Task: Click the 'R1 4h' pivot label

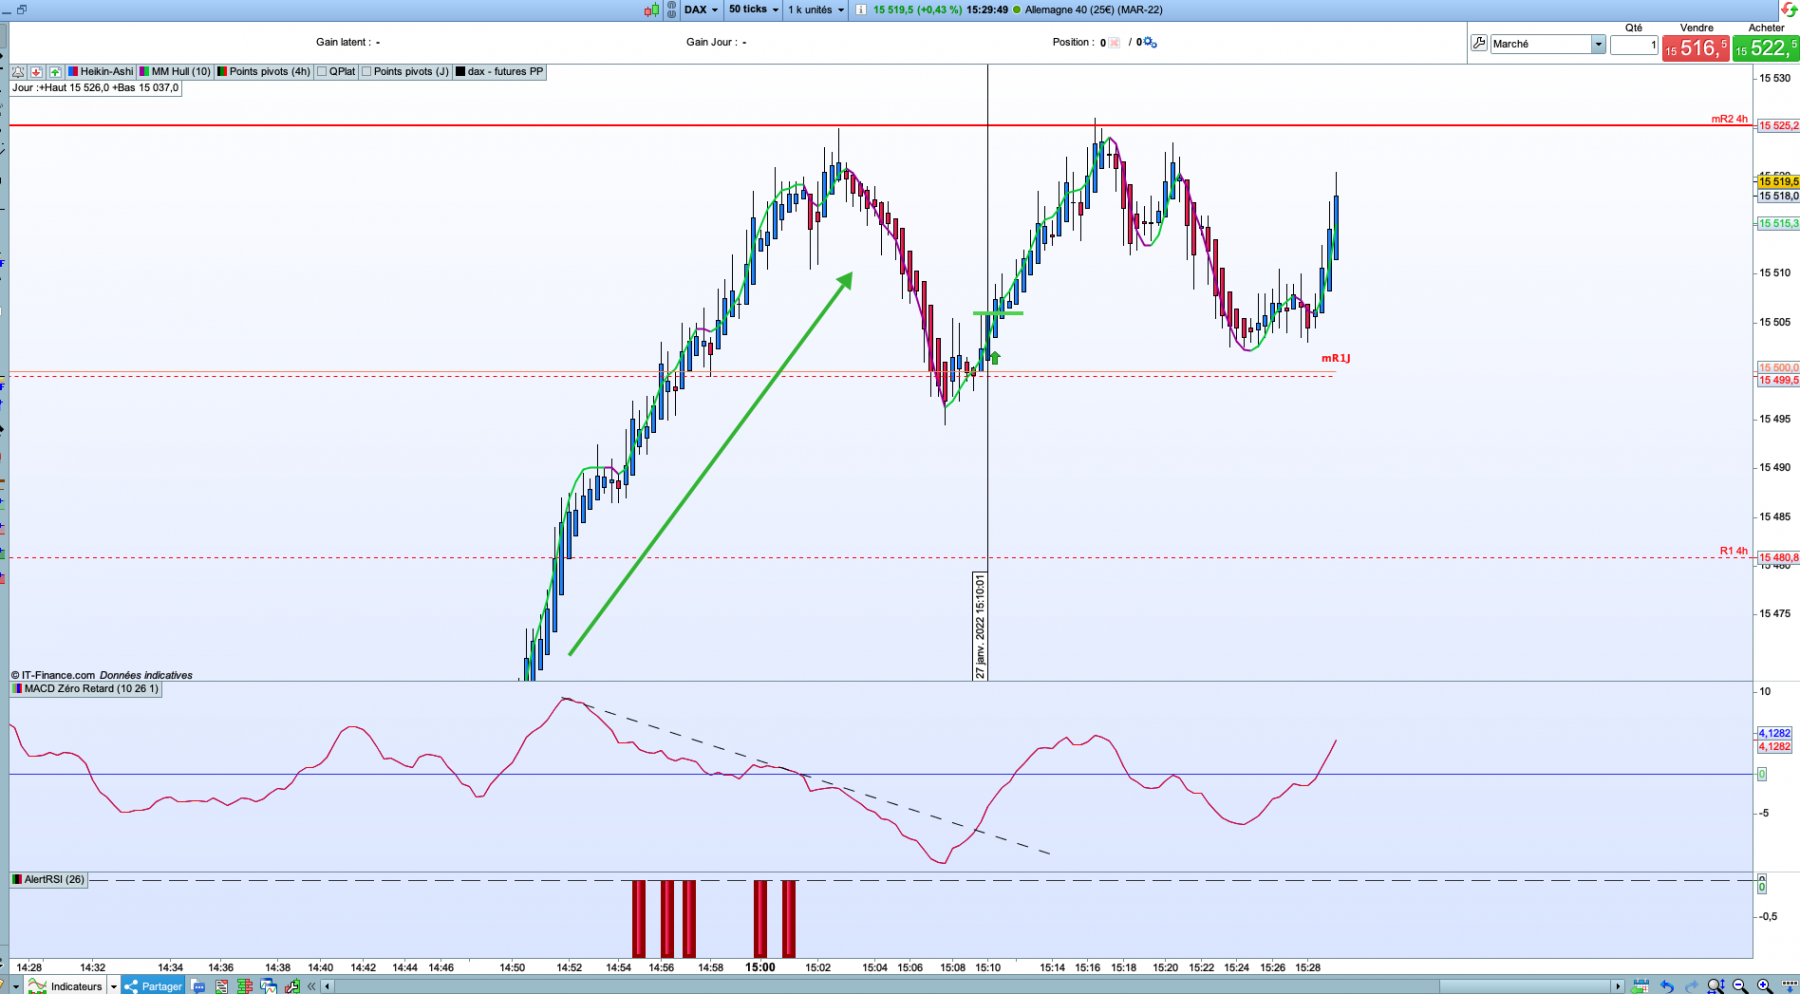Action: 1733,551
